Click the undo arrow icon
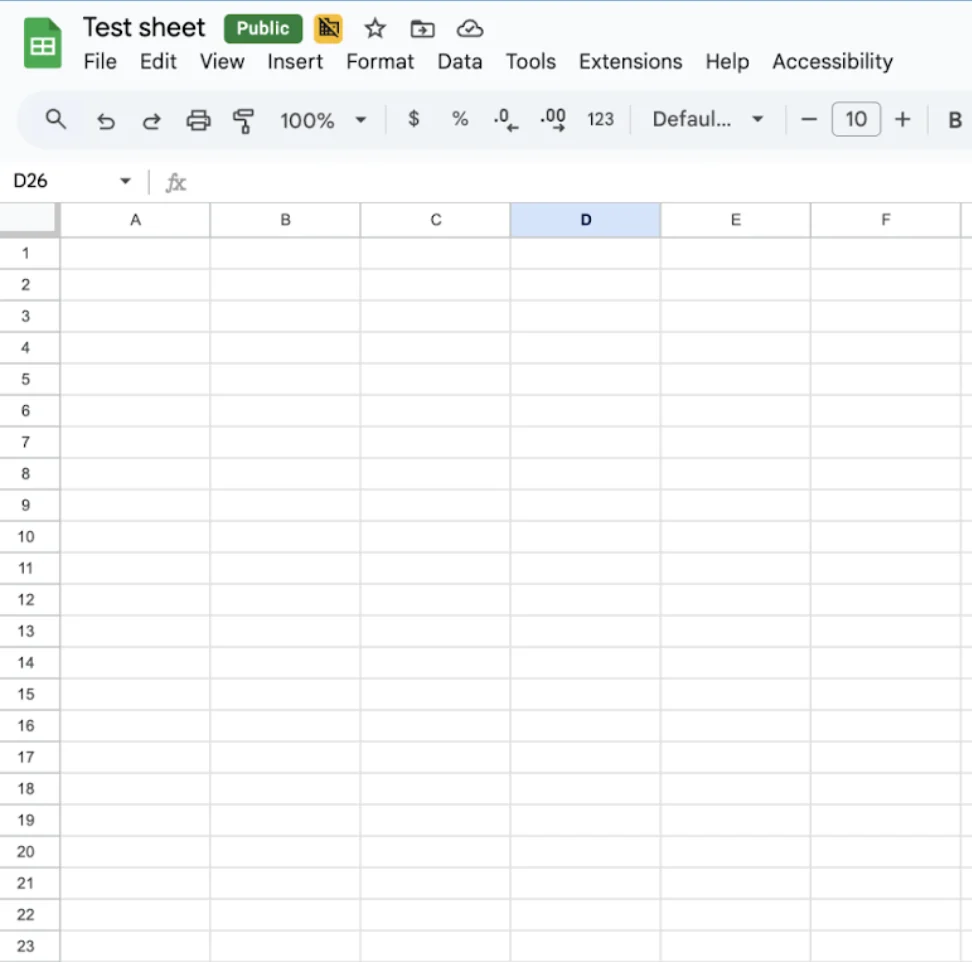 [x=105, y=121]
